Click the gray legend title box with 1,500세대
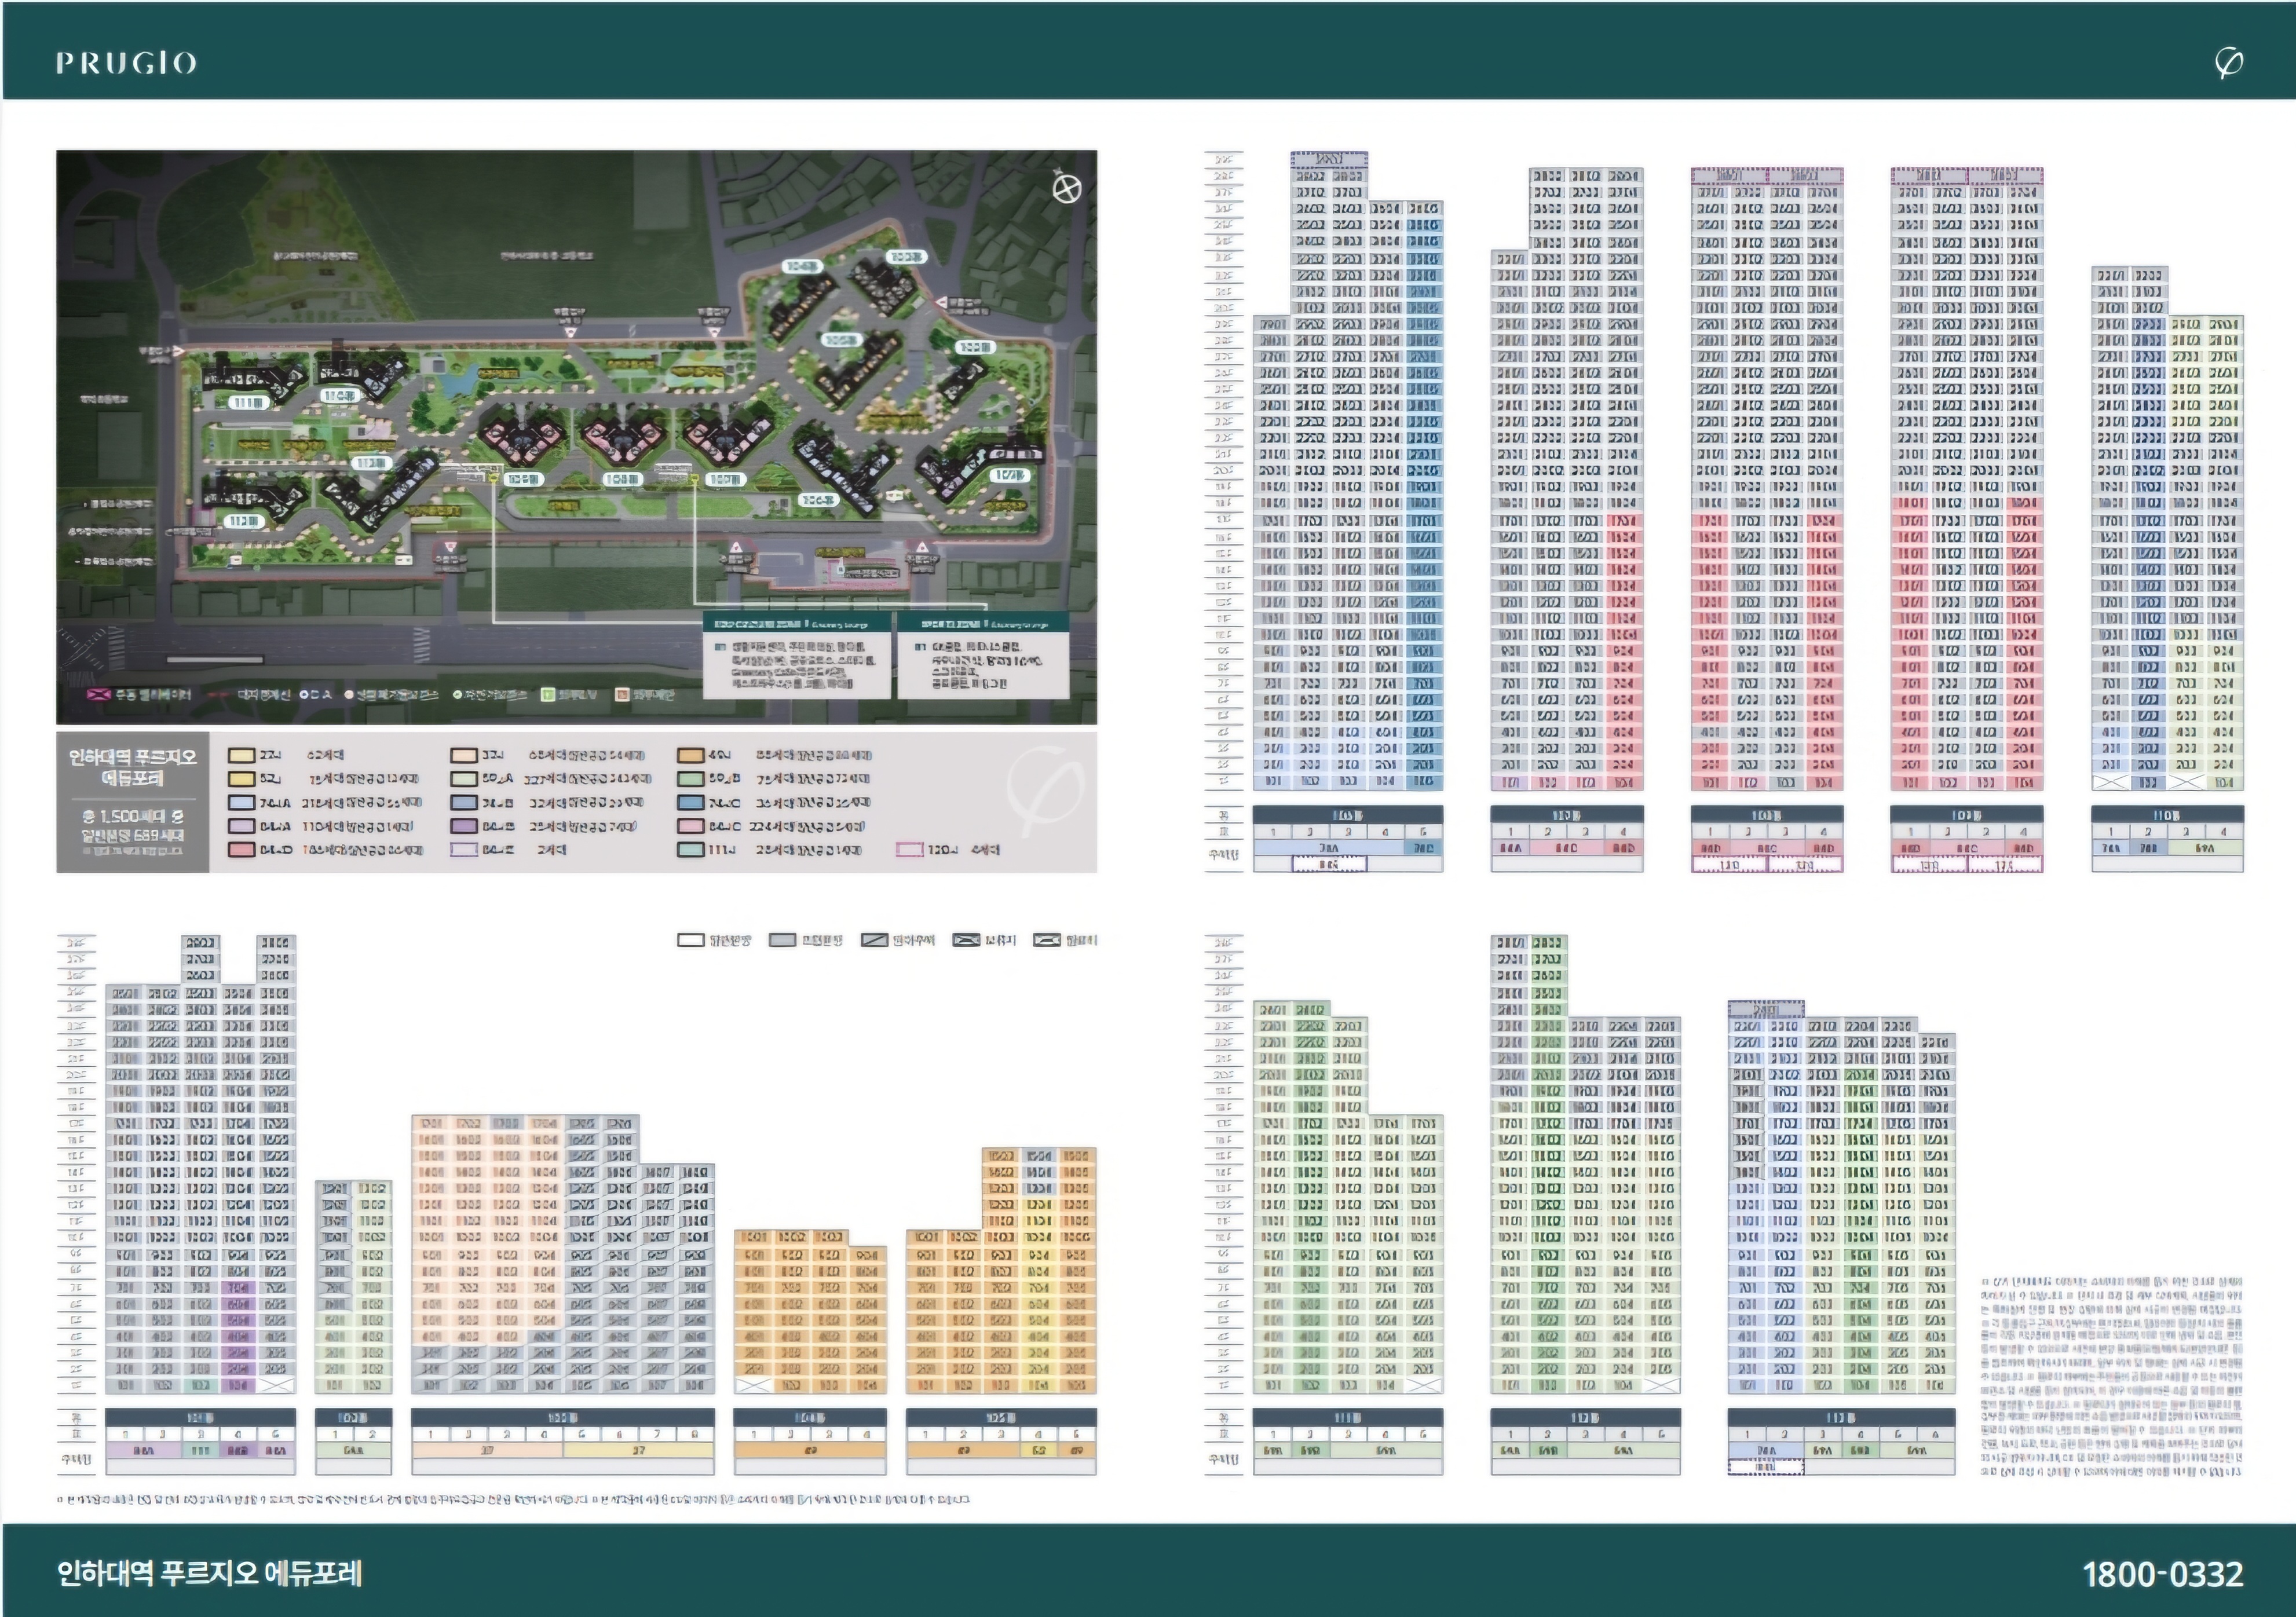This screenshot has height=1617, width=2296. 133,802
